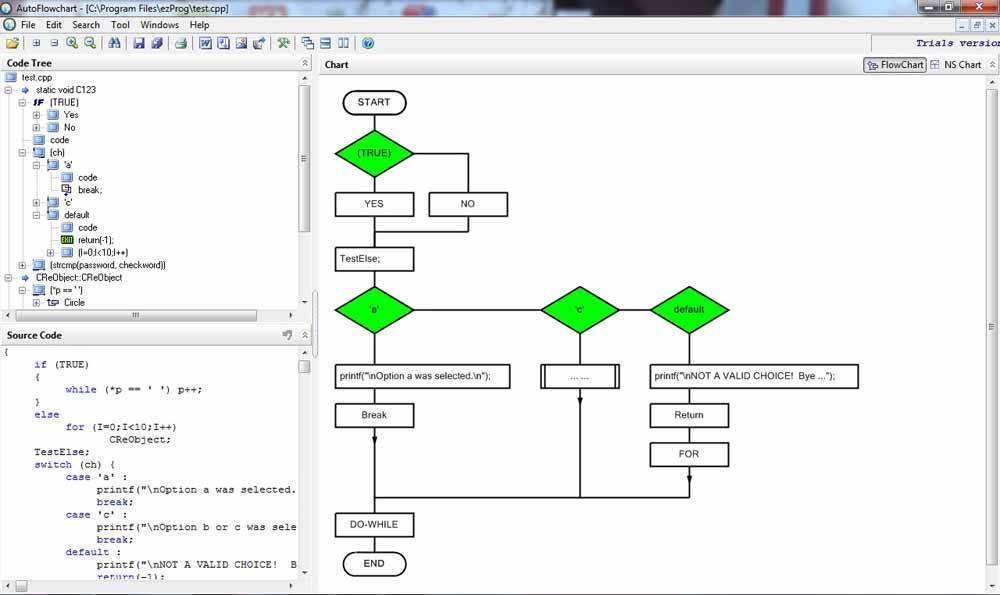The image size is (1000, 595).
Task: Expand the 'c' case in the tree
Action: (37, 202)
